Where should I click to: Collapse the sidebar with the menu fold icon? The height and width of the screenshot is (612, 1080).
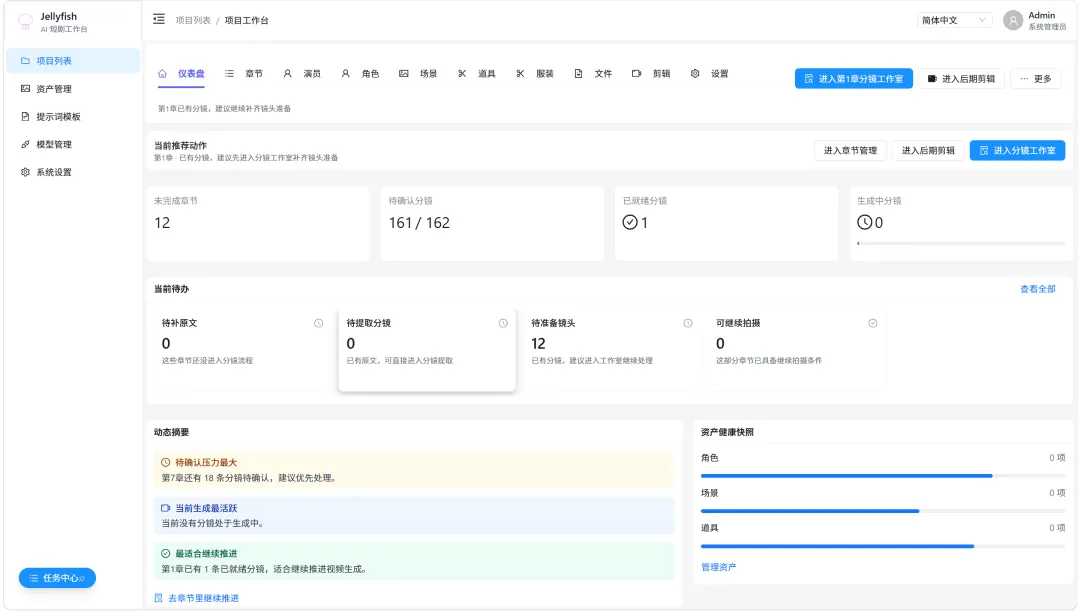[159, 19]
